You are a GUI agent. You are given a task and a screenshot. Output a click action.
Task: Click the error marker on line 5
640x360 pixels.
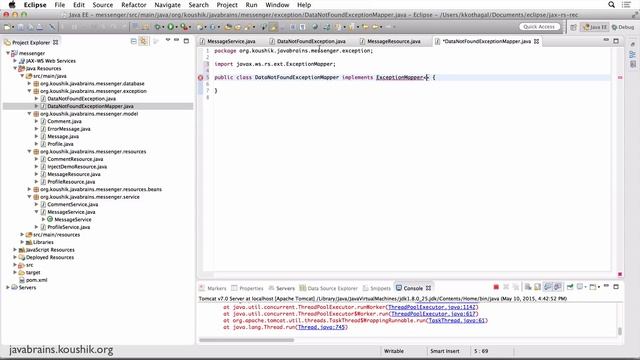click(200, 78)
